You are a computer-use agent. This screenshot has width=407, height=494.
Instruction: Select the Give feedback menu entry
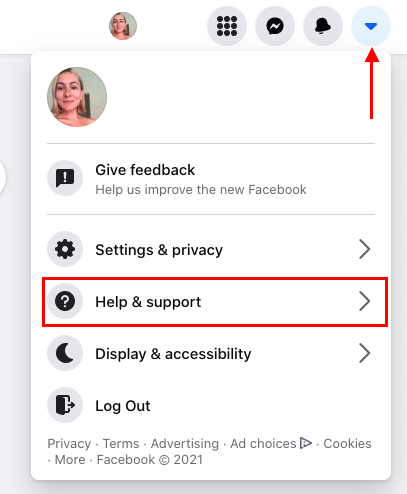click(211, 179)
